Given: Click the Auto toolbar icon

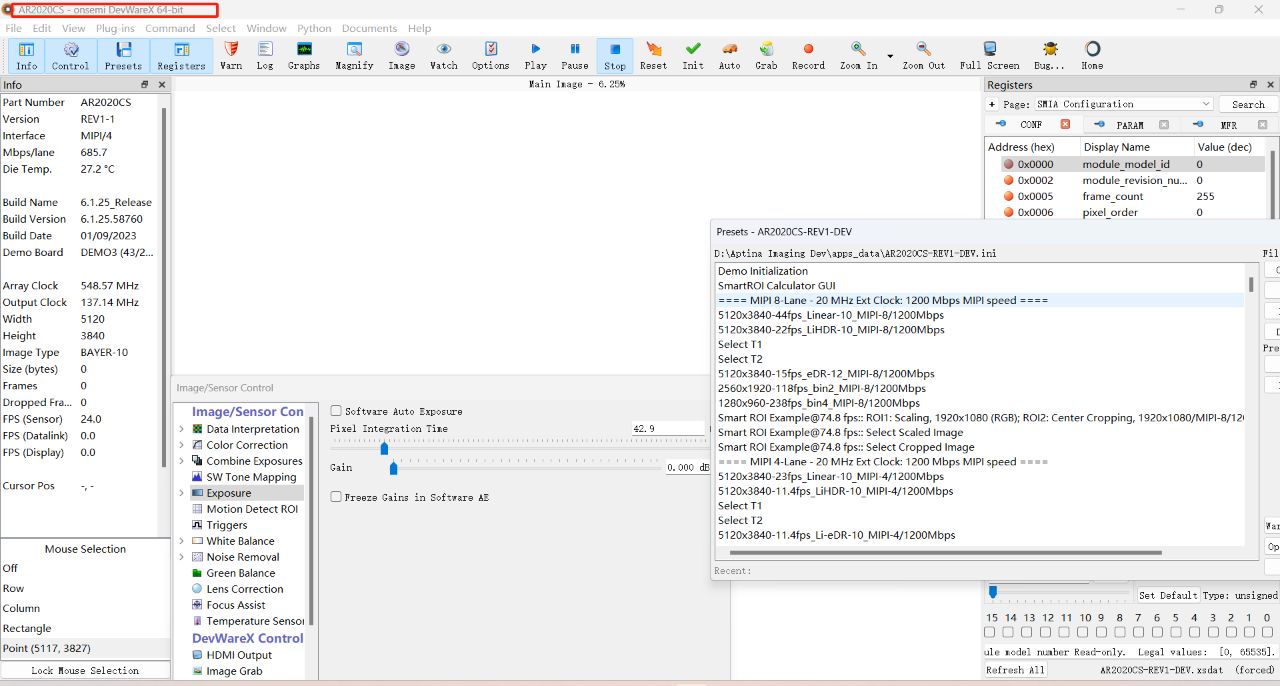Looking at the screenshot, I should coord(730,55).
